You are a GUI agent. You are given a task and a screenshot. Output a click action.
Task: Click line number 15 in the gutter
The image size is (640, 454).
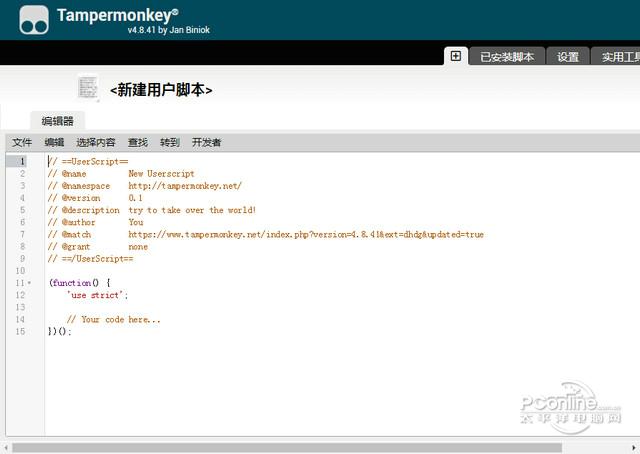tap(20, 332)
